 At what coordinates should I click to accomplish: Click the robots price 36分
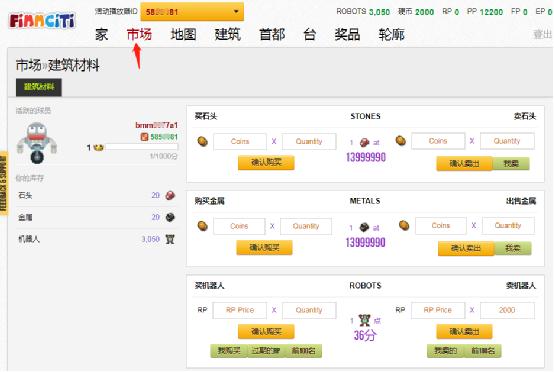365,335
